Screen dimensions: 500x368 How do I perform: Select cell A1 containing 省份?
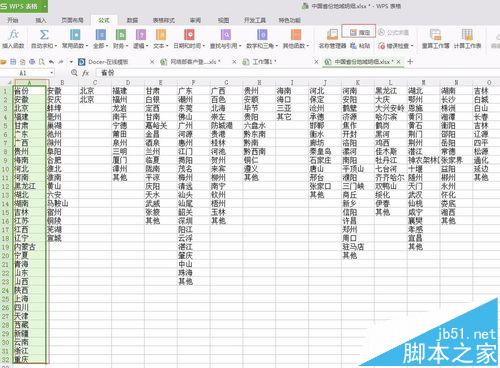(x=29, y=91)
